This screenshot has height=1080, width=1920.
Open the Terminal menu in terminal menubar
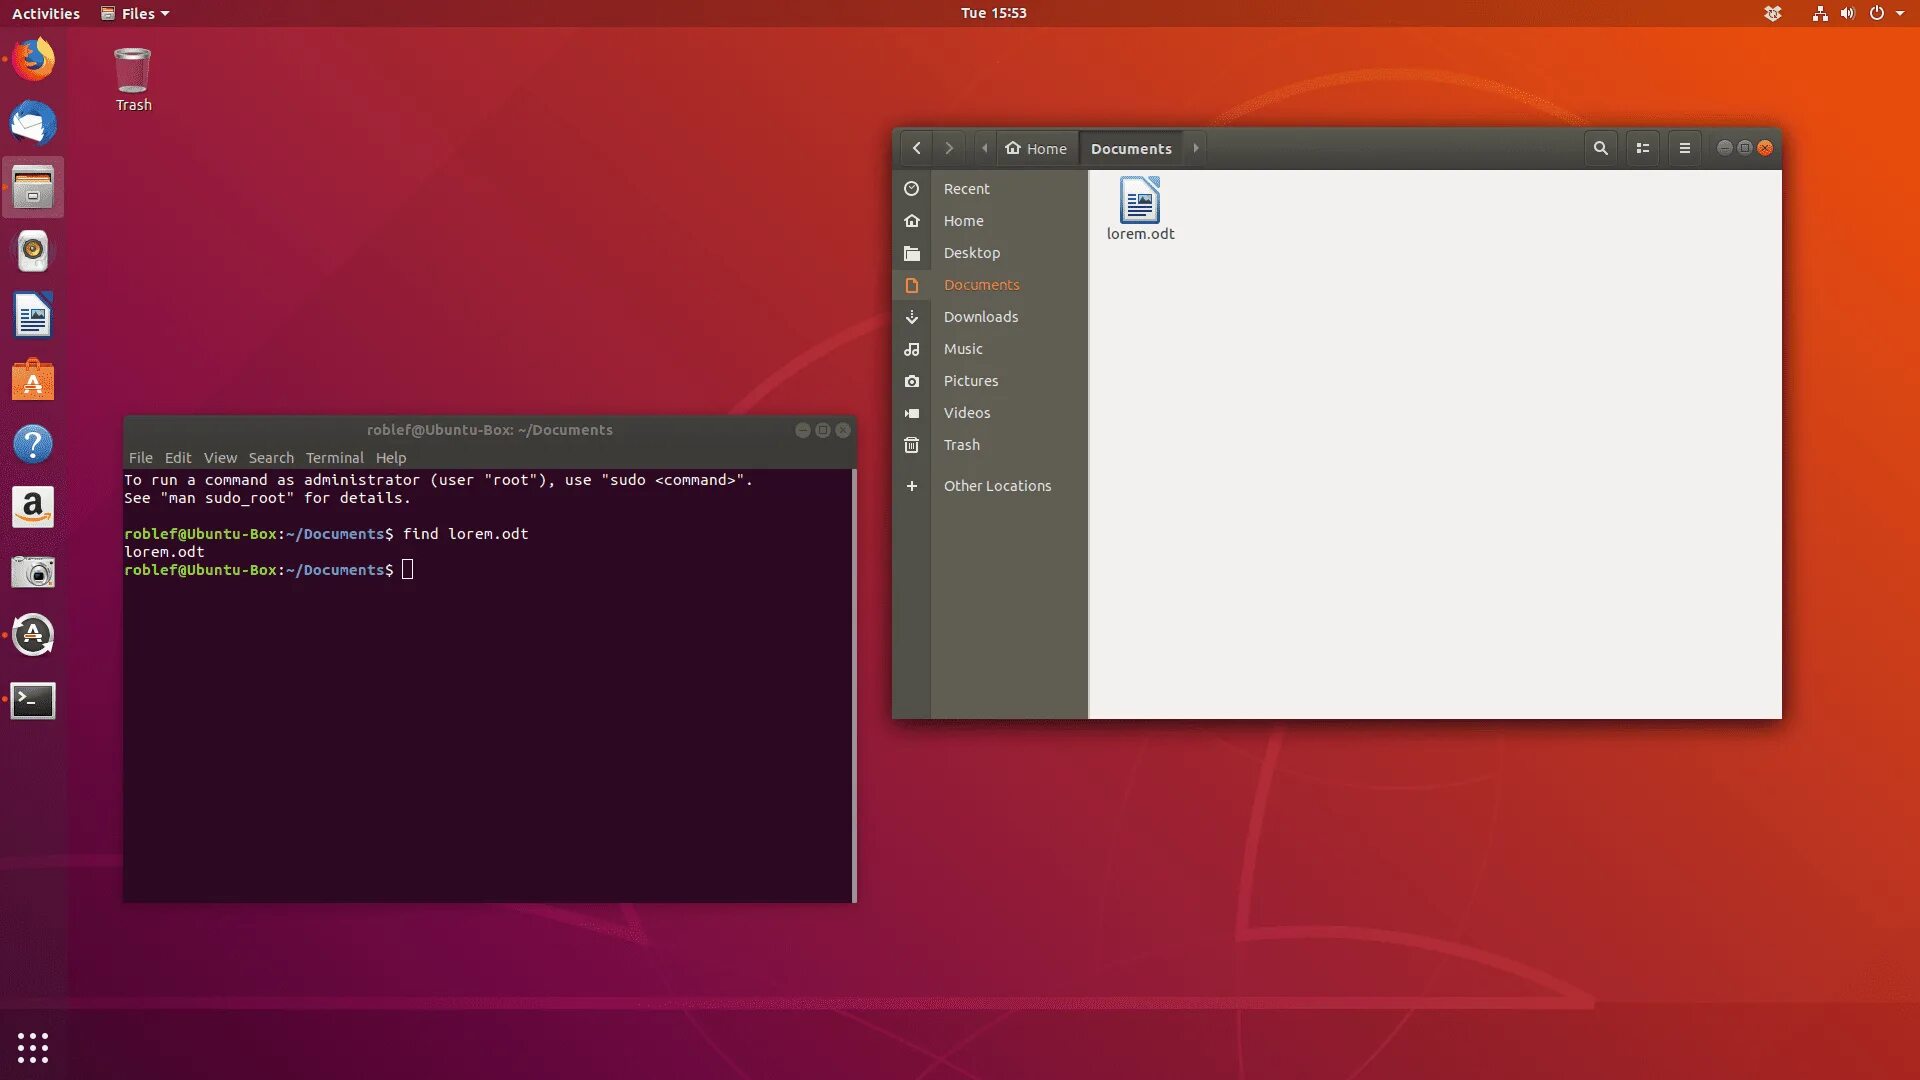(x=334, y=458)
